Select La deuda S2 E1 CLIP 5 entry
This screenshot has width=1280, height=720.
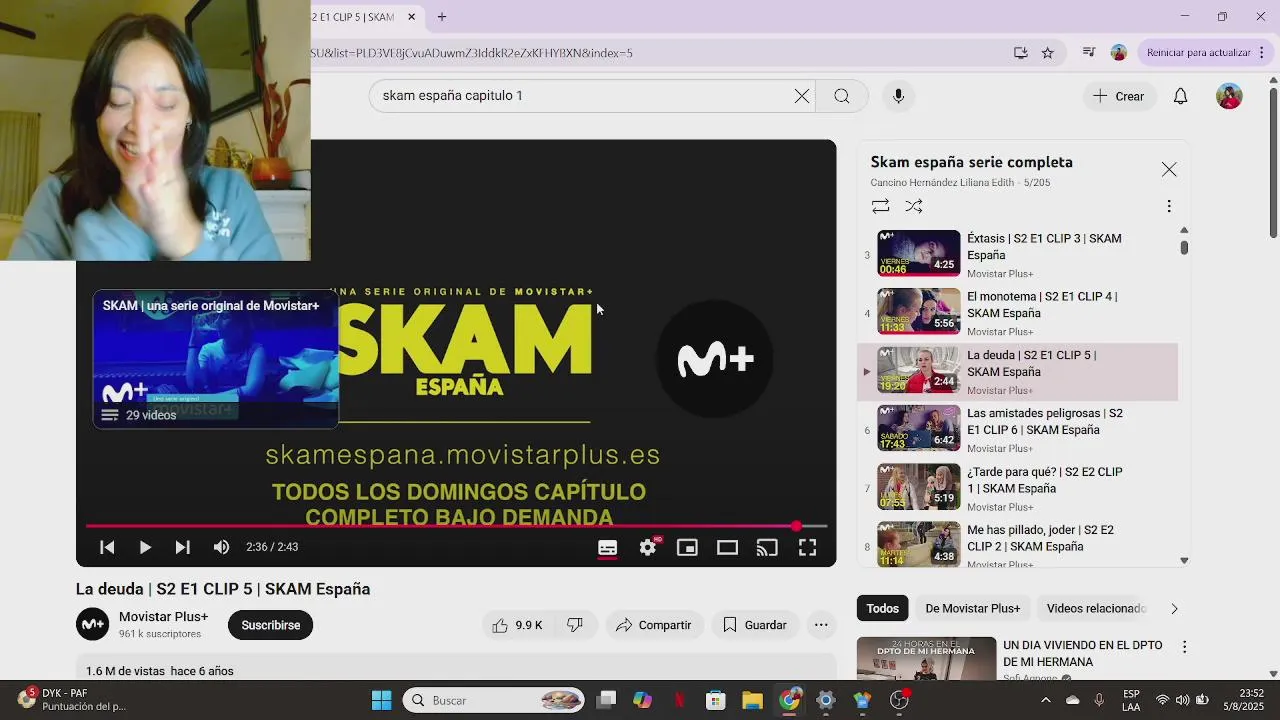[1018, 371]
